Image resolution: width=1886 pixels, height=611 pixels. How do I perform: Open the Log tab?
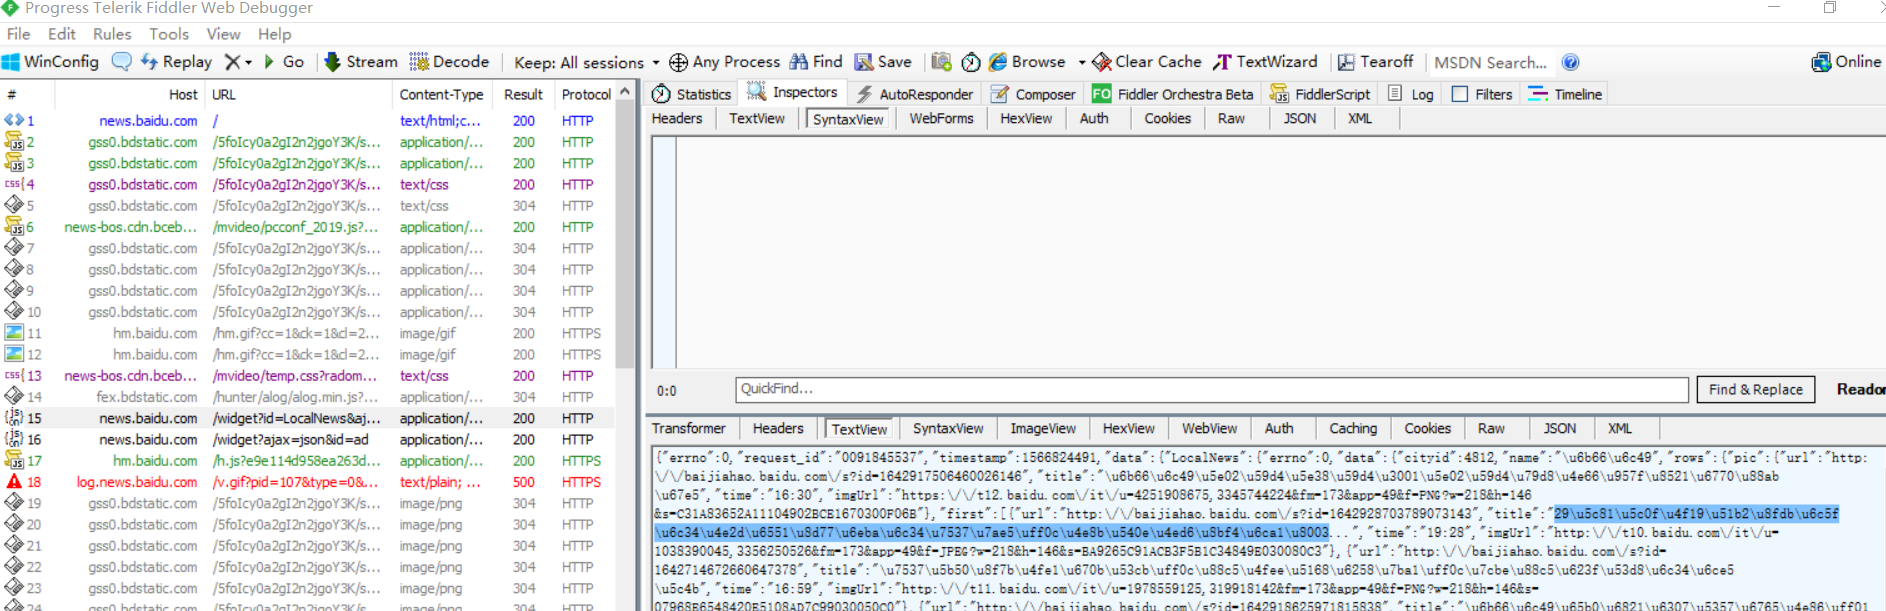1411,94
